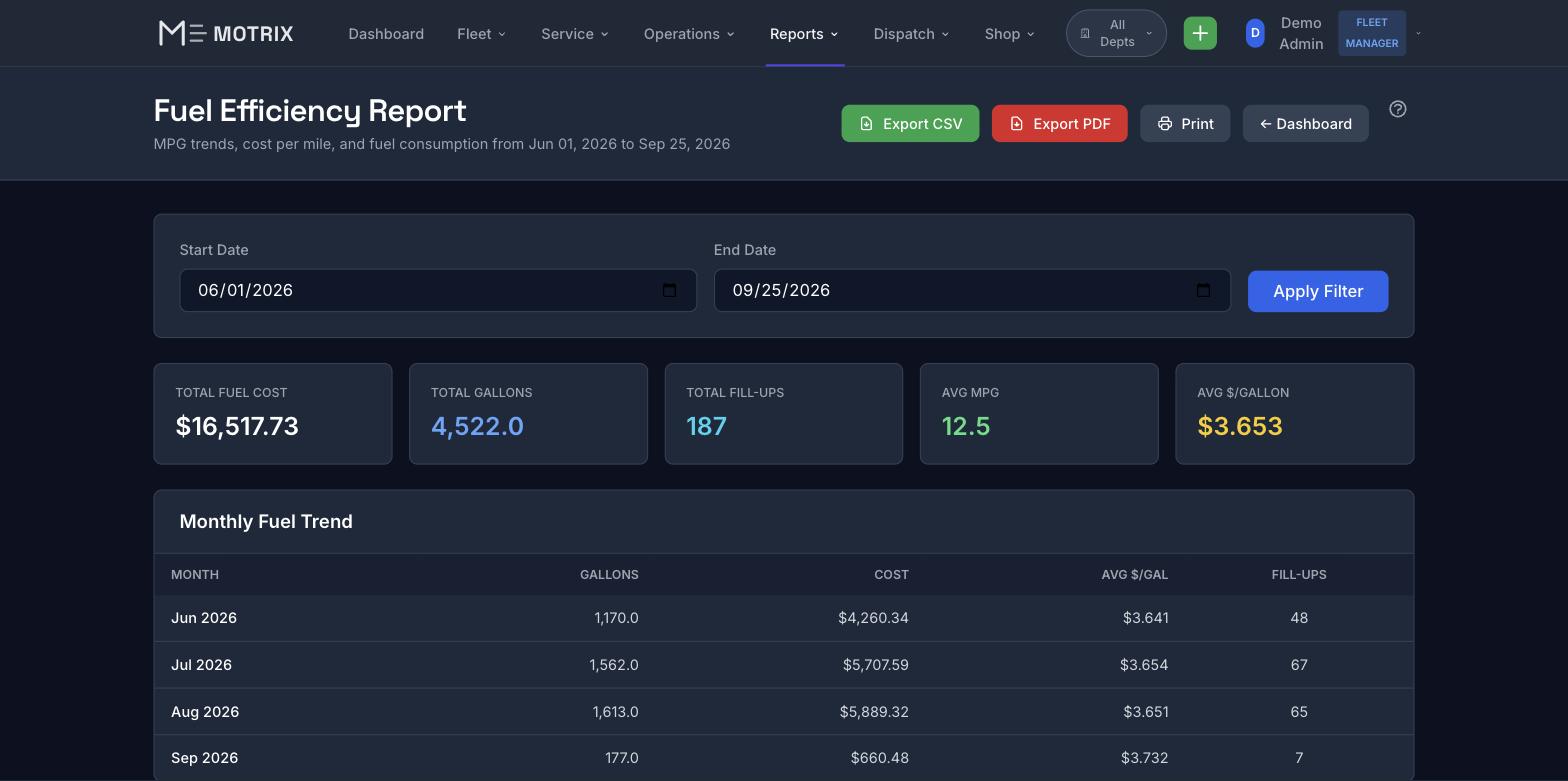1568x781 pixels.
Task: Click the Start Date input field
Action: 438,290
